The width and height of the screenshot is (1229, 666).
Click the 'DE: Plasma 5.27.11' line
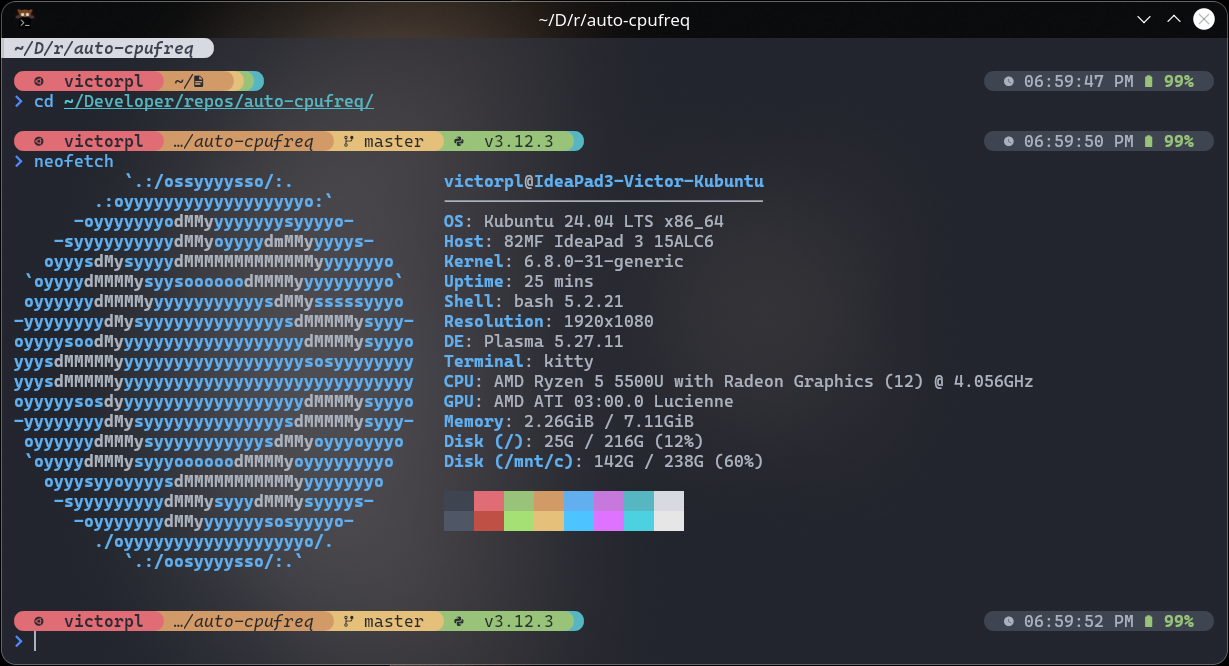(534, 341)
